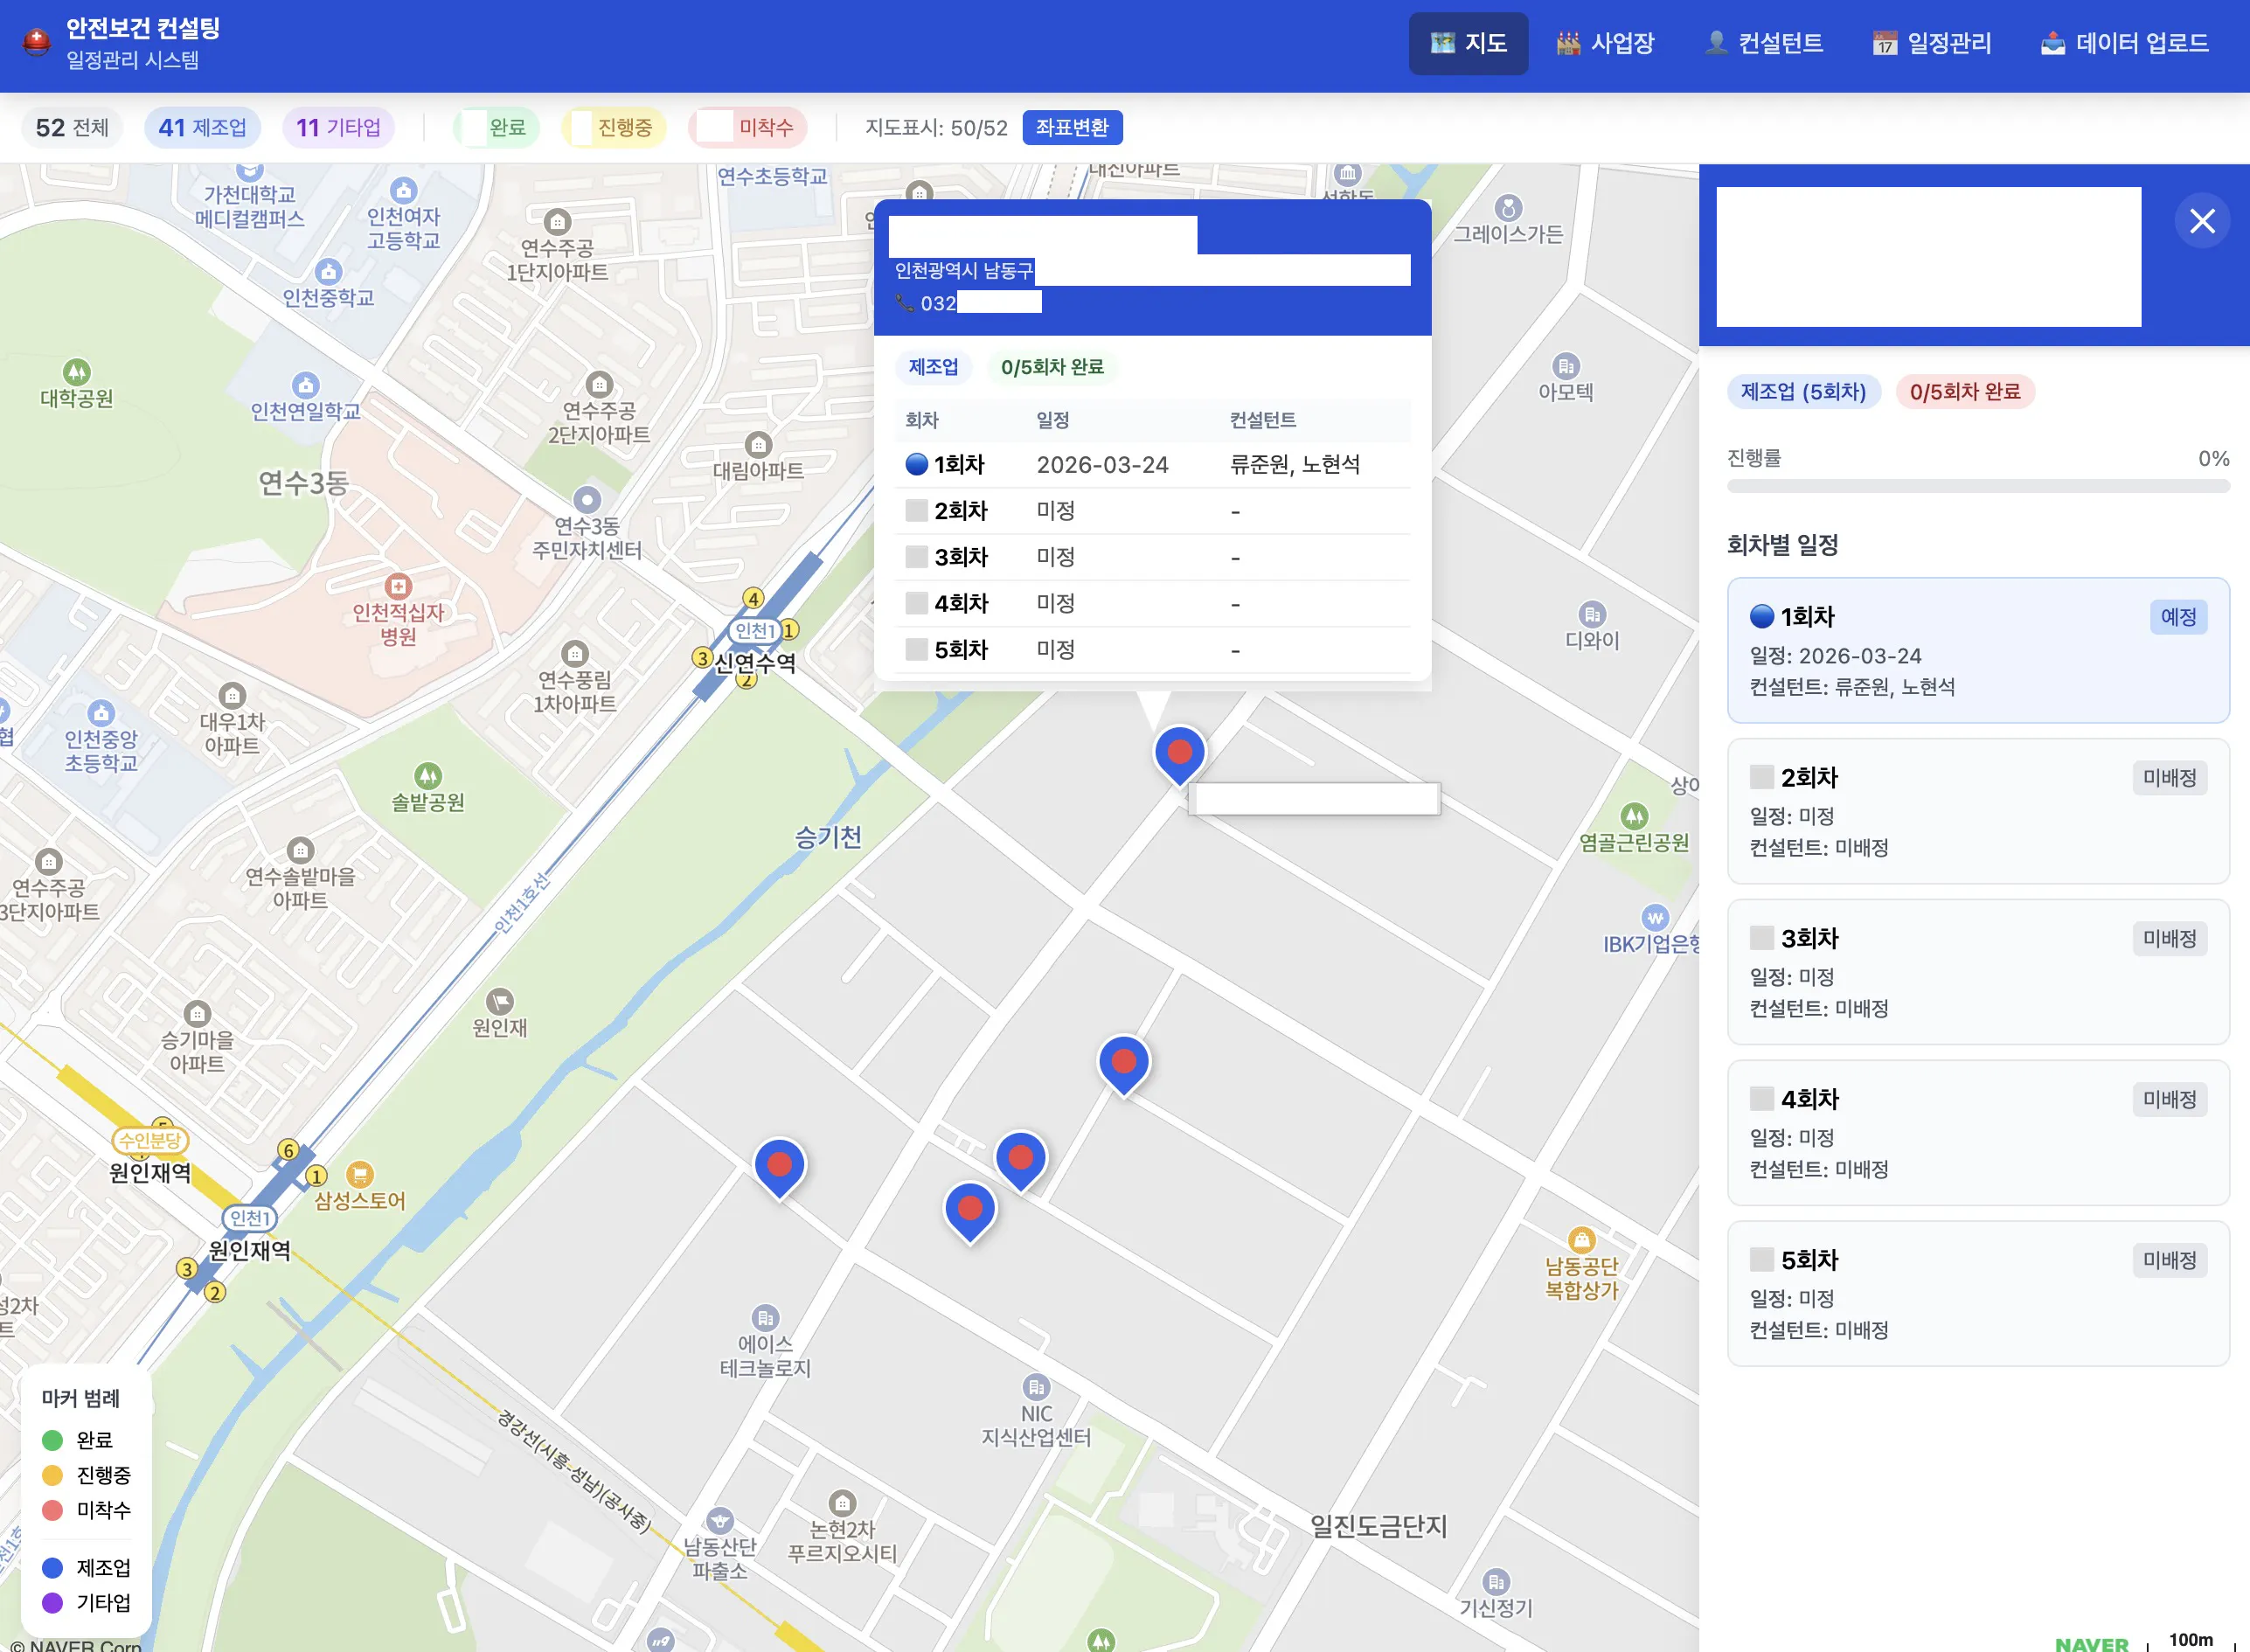Open the 5회차 schedule card in side panel
The height and width of the screenshot is (1652, 2250).
pyautogui.click(x=1978, y=1294)
